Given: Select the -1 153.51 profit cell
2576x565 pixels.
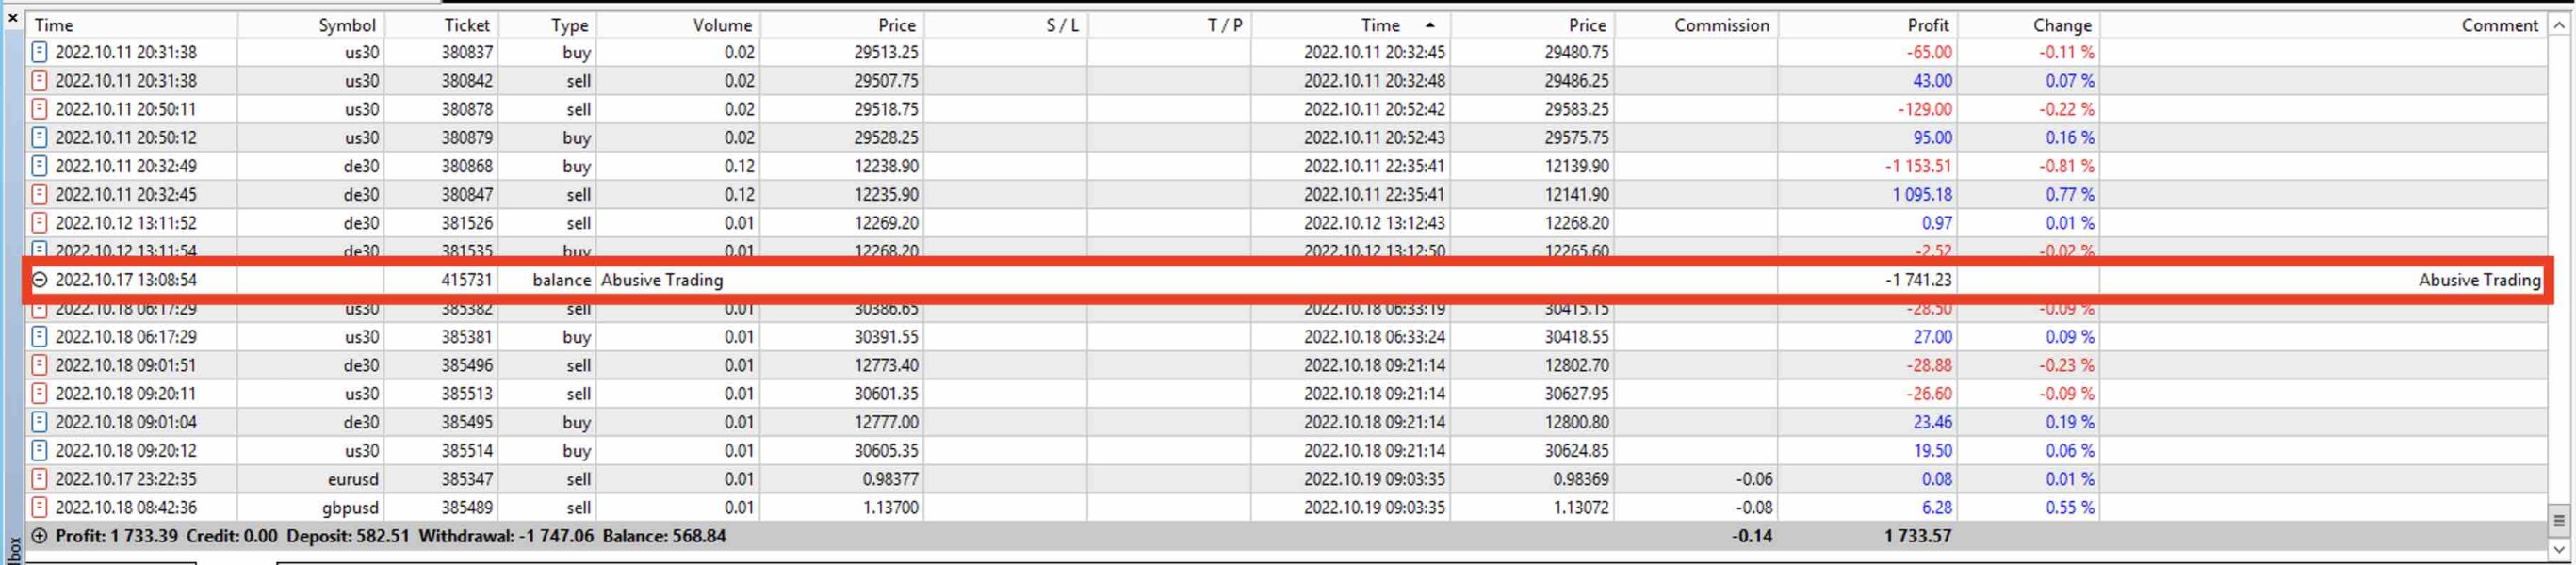Looking at the screenshot, I should point(1917,166).
